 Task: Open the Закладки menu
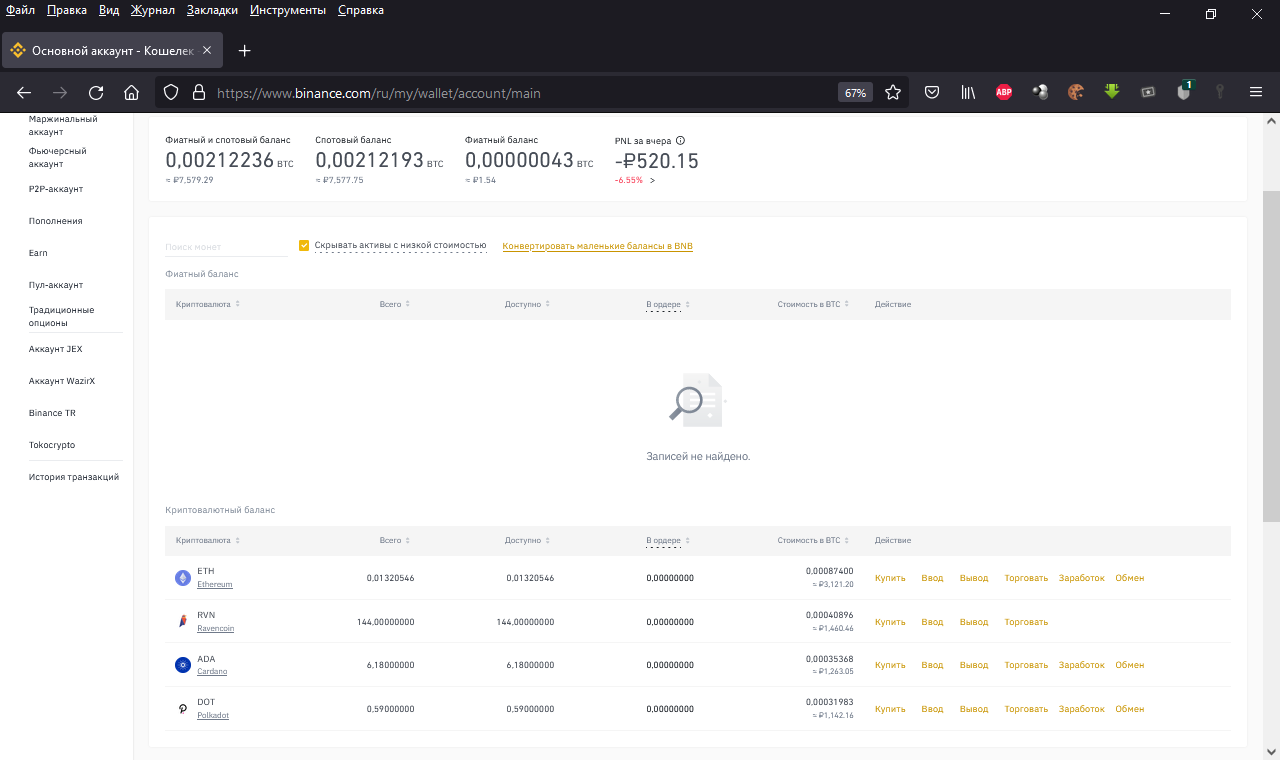pos(212,10)
